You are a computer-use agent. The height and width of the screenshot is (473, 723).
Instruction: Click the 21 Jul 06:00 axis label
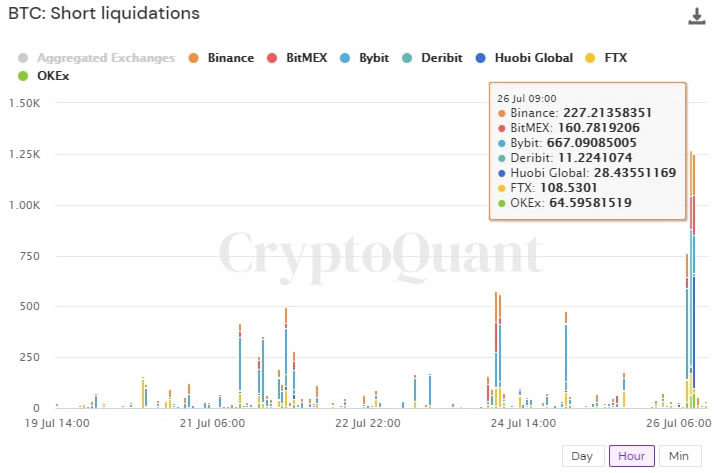(211, 424)
